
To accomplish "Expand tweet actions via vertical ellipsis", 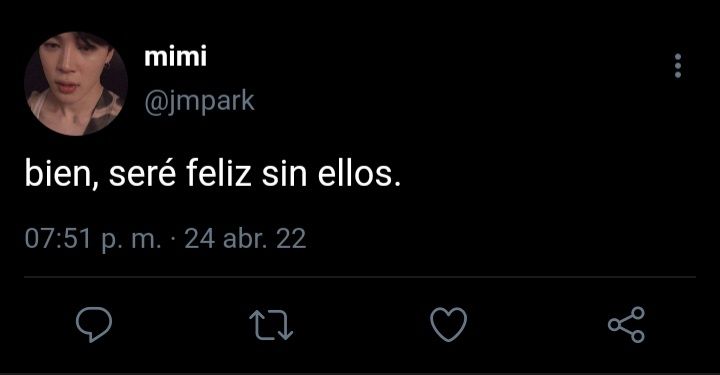I will point(678,66).
